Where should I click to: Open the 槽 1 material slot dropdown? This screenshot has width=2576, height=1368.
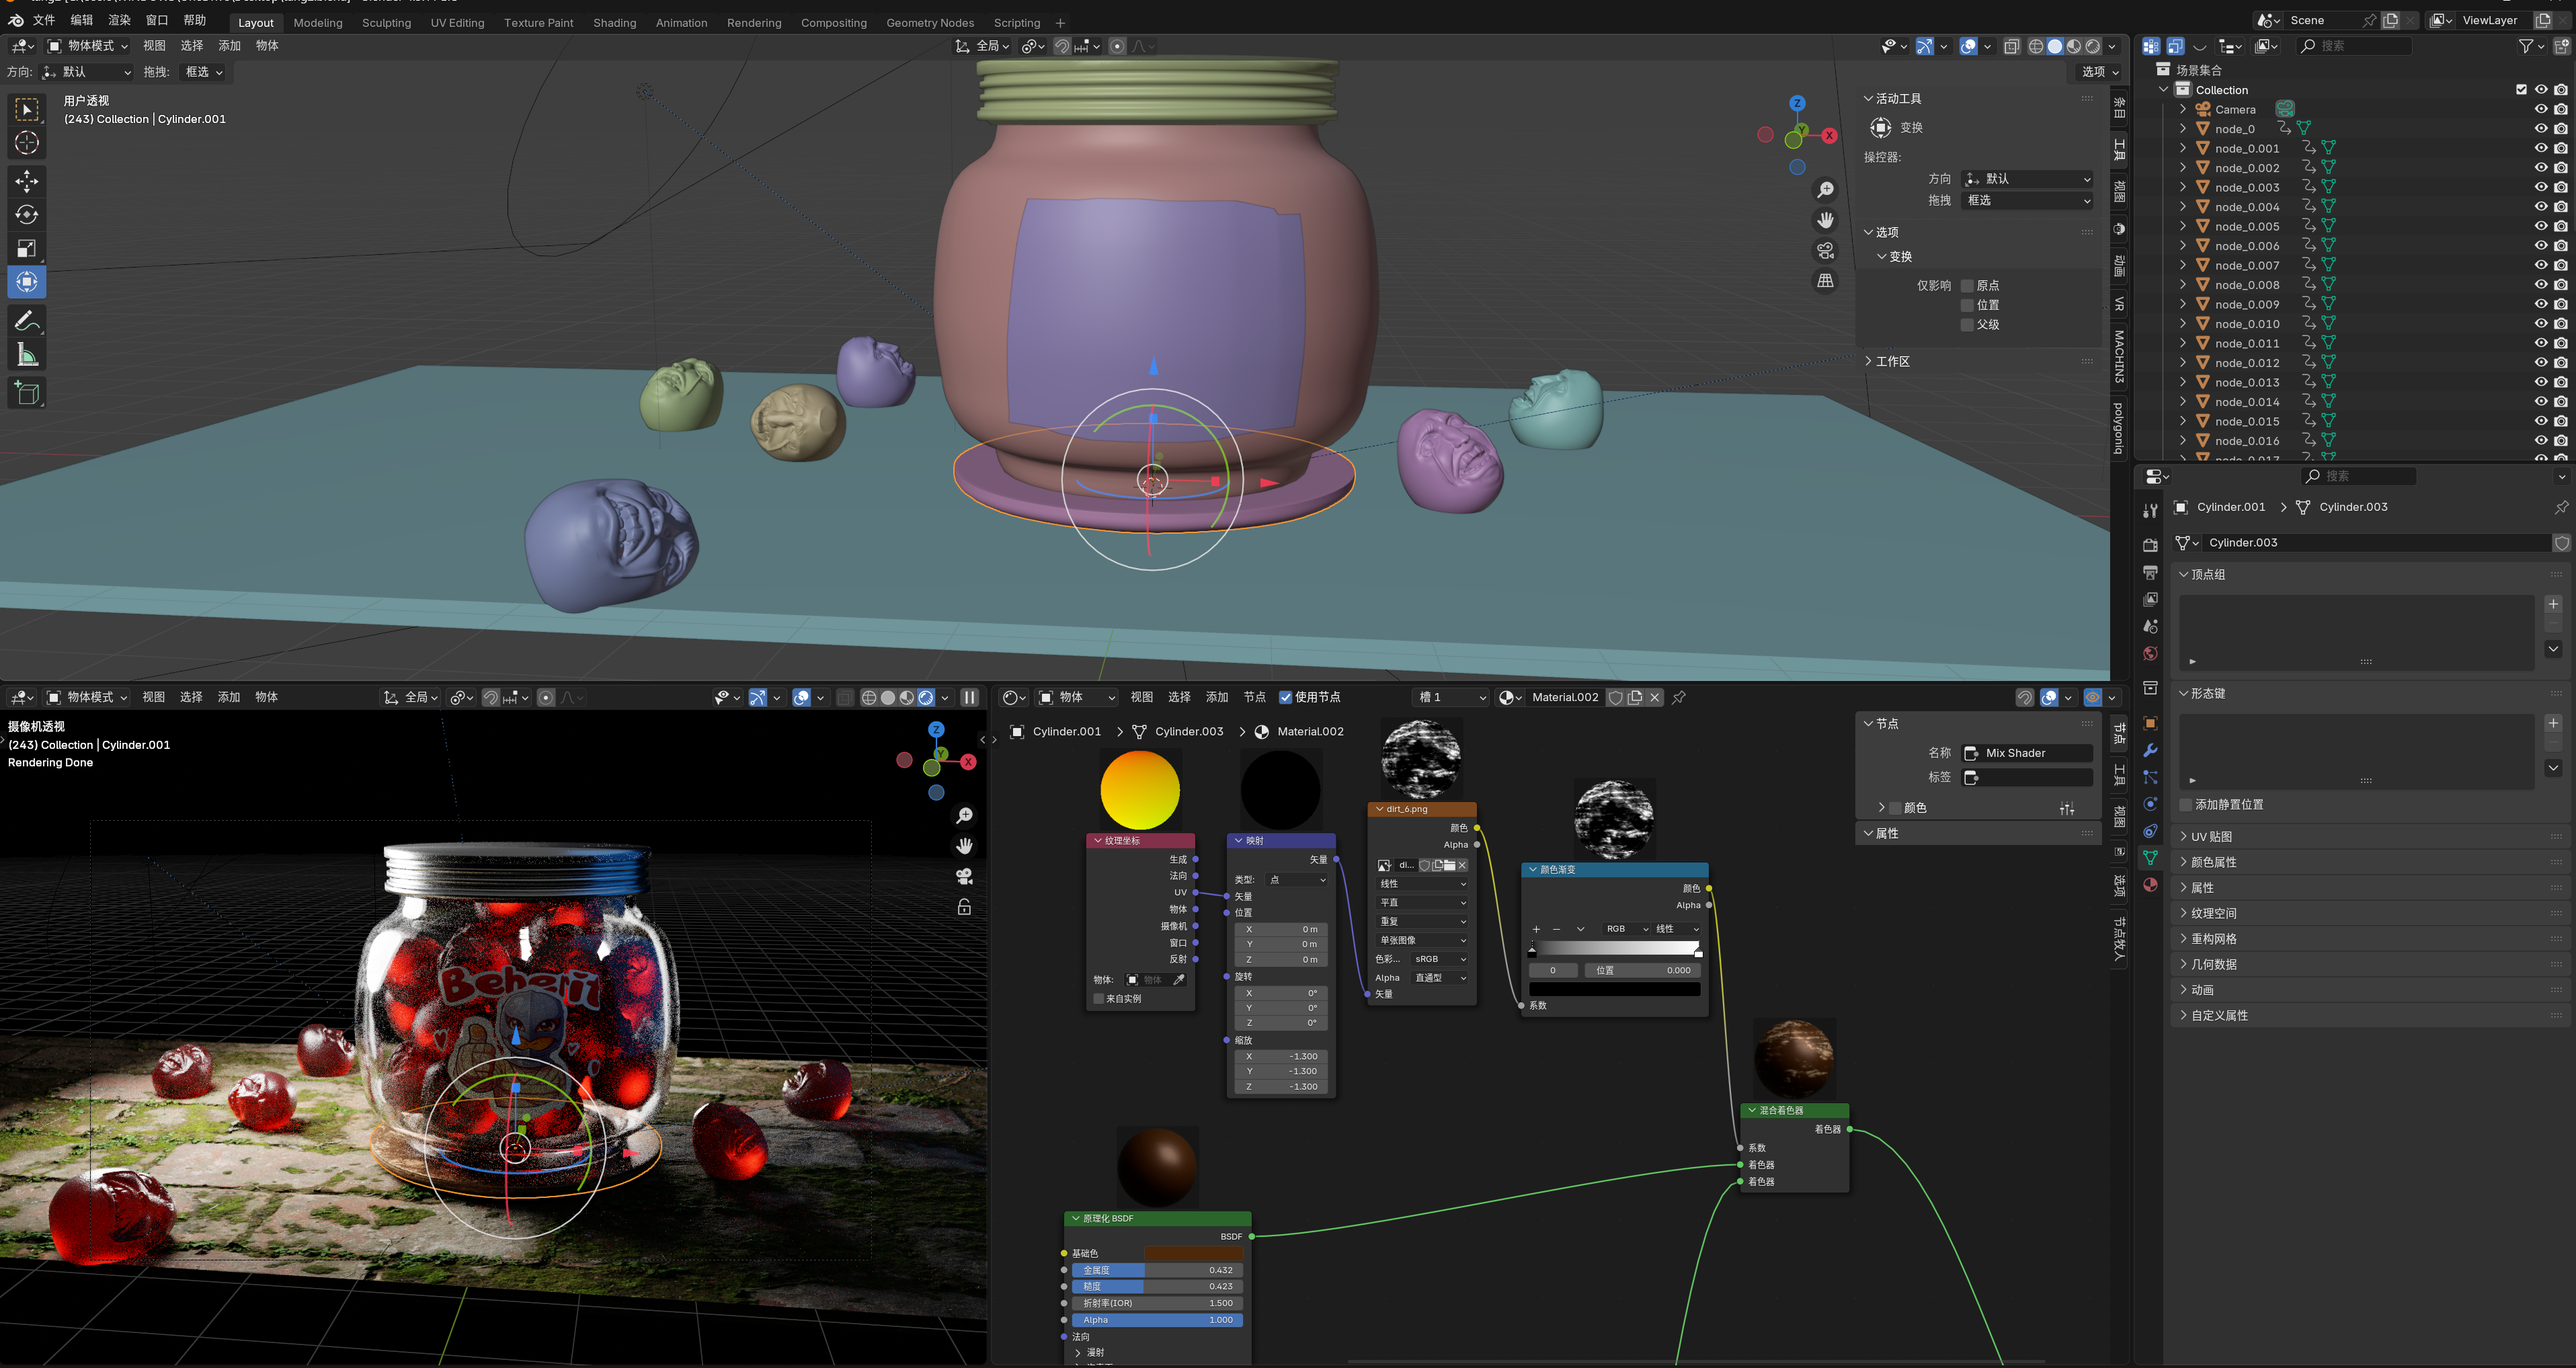1450,697
